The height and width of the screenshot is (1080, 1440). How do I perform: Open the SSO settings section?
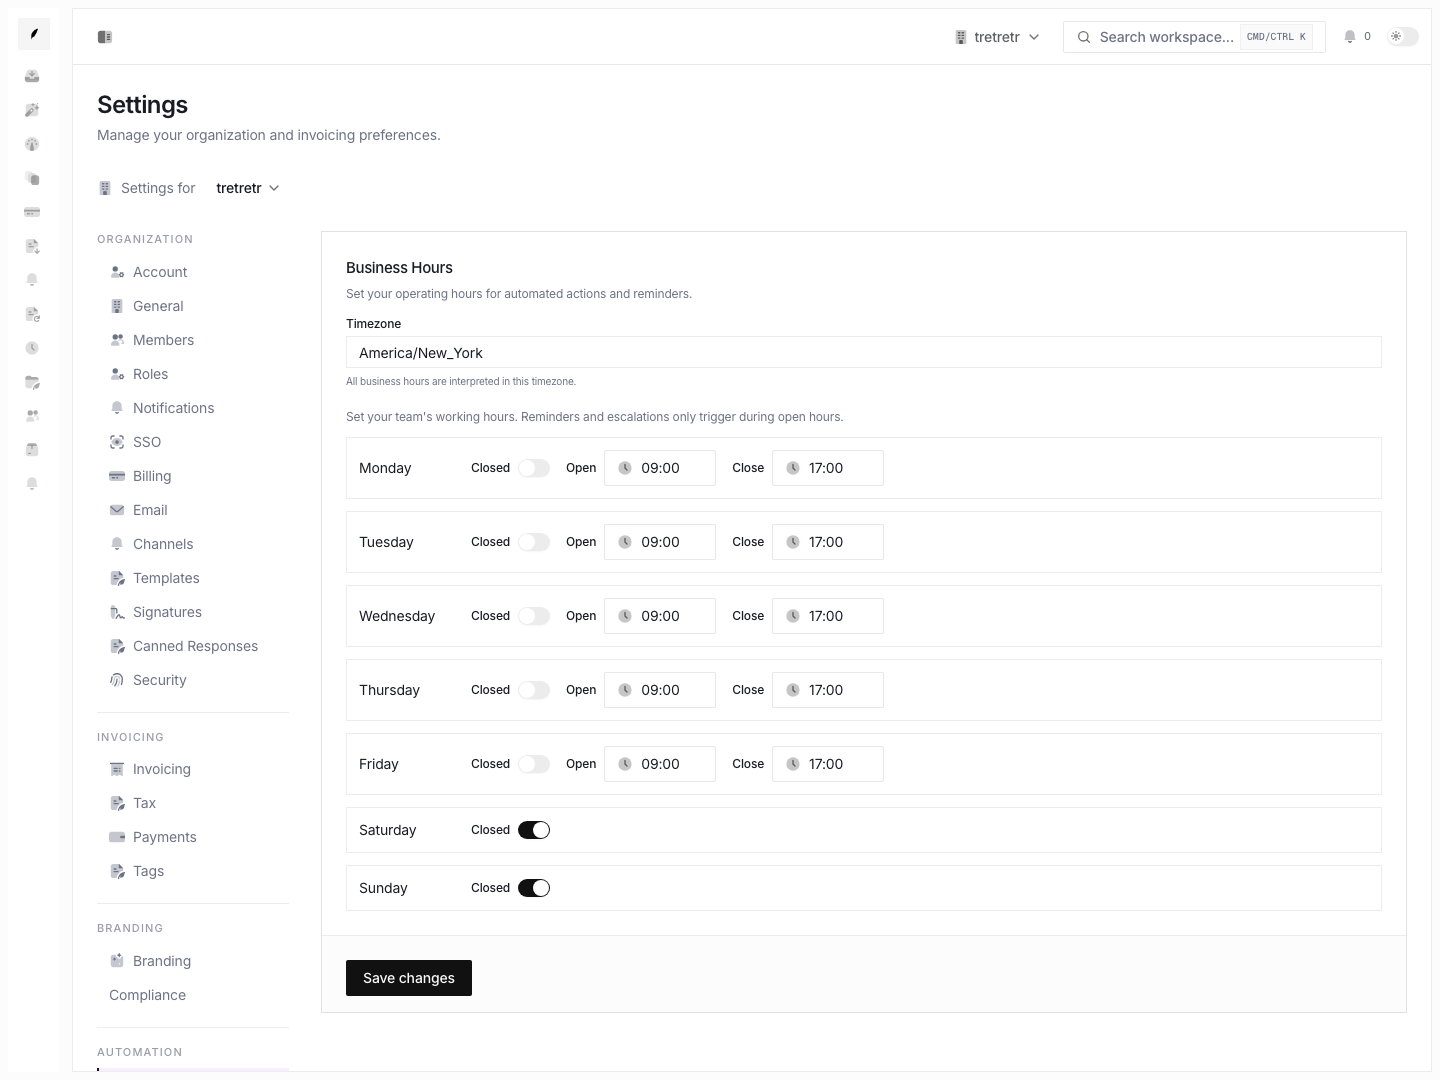click(x=193, y=442)
